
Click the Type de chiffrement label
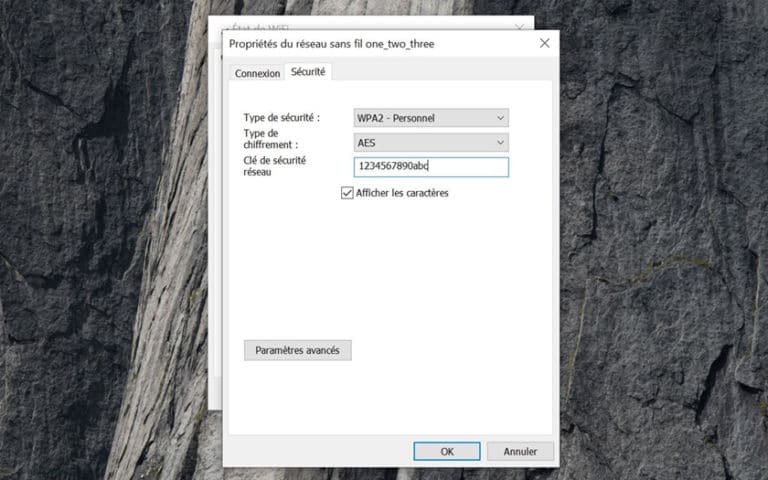271,139
